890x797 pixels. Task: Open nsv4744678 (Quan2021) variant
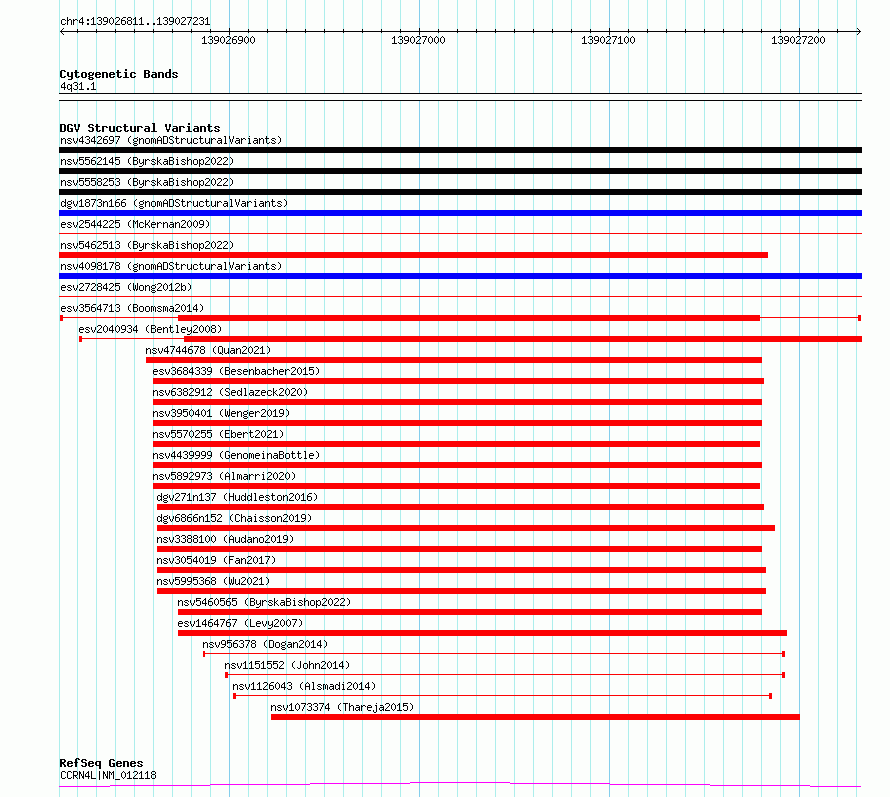coord(208,350)
